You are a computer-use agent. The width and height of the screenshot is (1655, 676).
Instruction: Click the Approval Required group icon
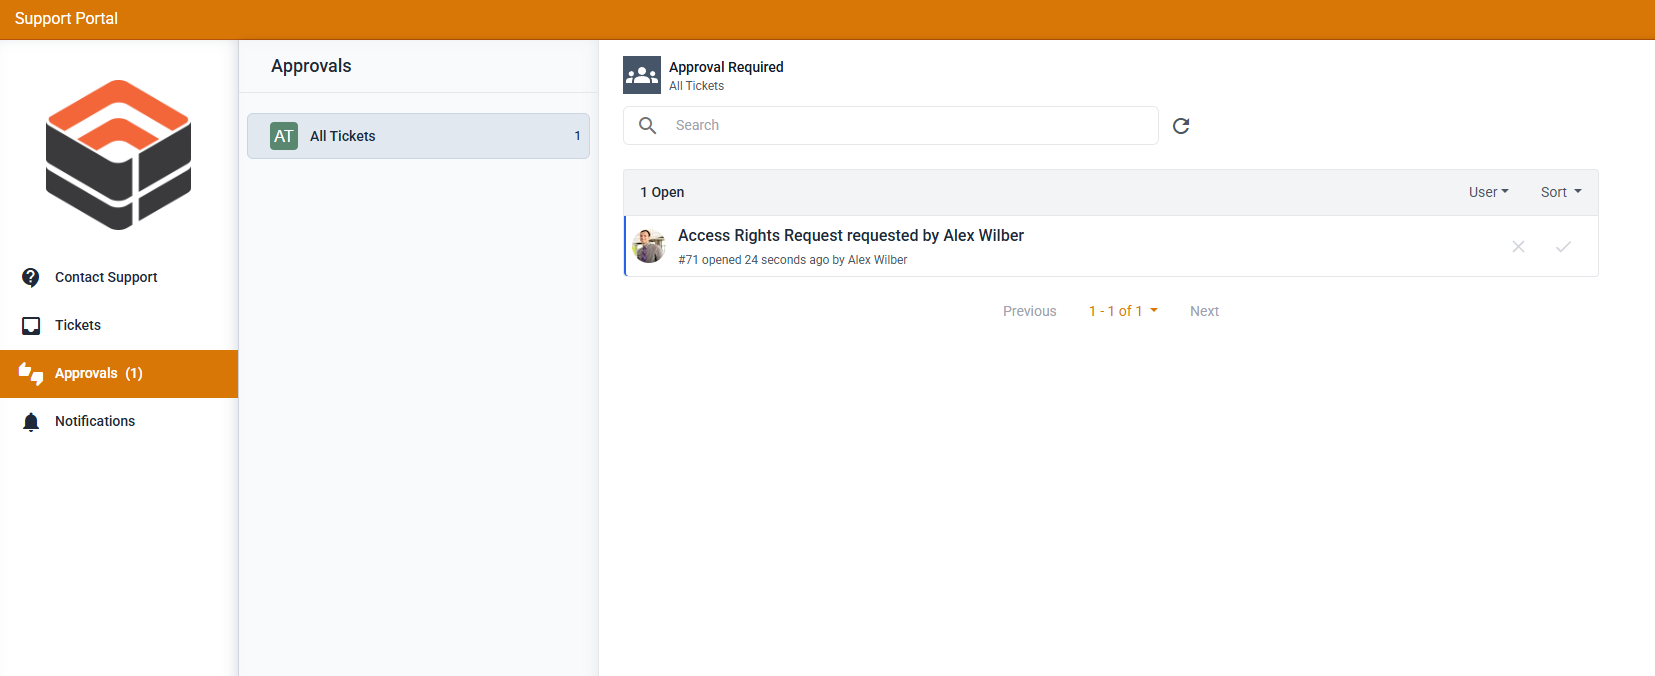pyautogui.click(x=642, y=75)
